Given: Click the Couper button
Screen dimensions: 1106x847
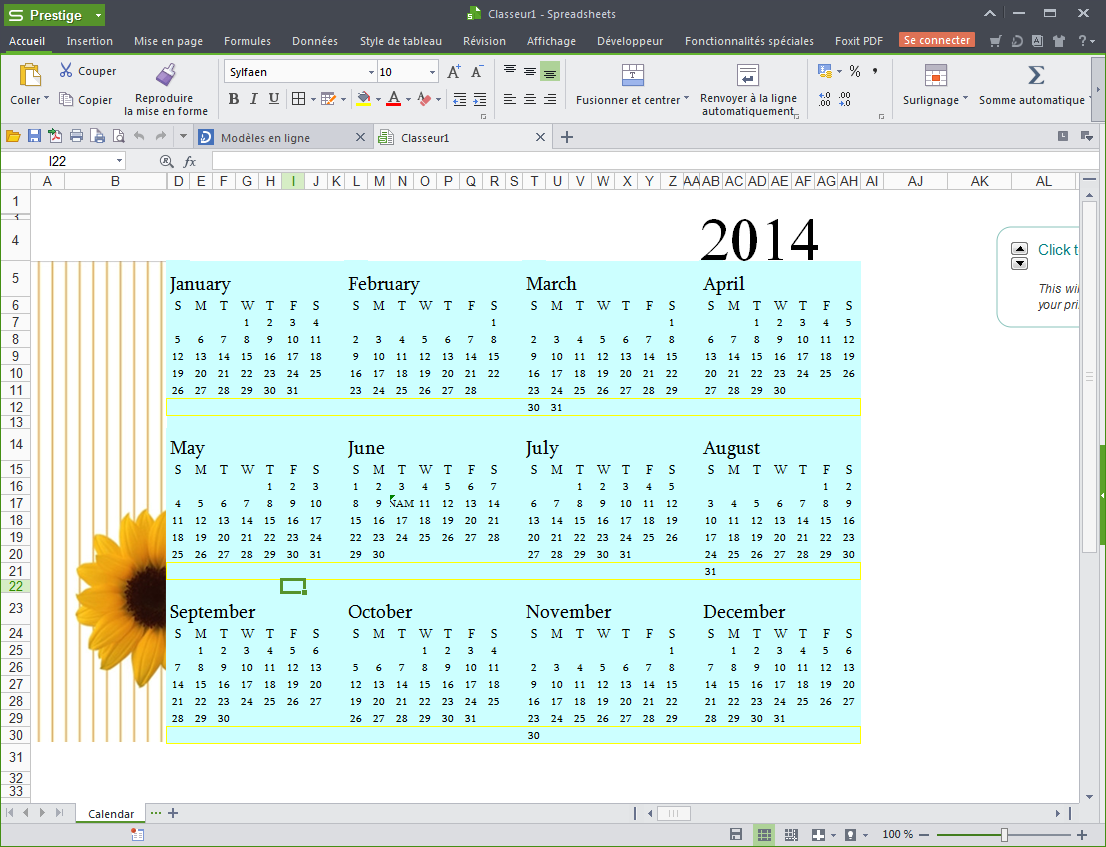Looking at the screenshot, I should [x=87, y=70].
